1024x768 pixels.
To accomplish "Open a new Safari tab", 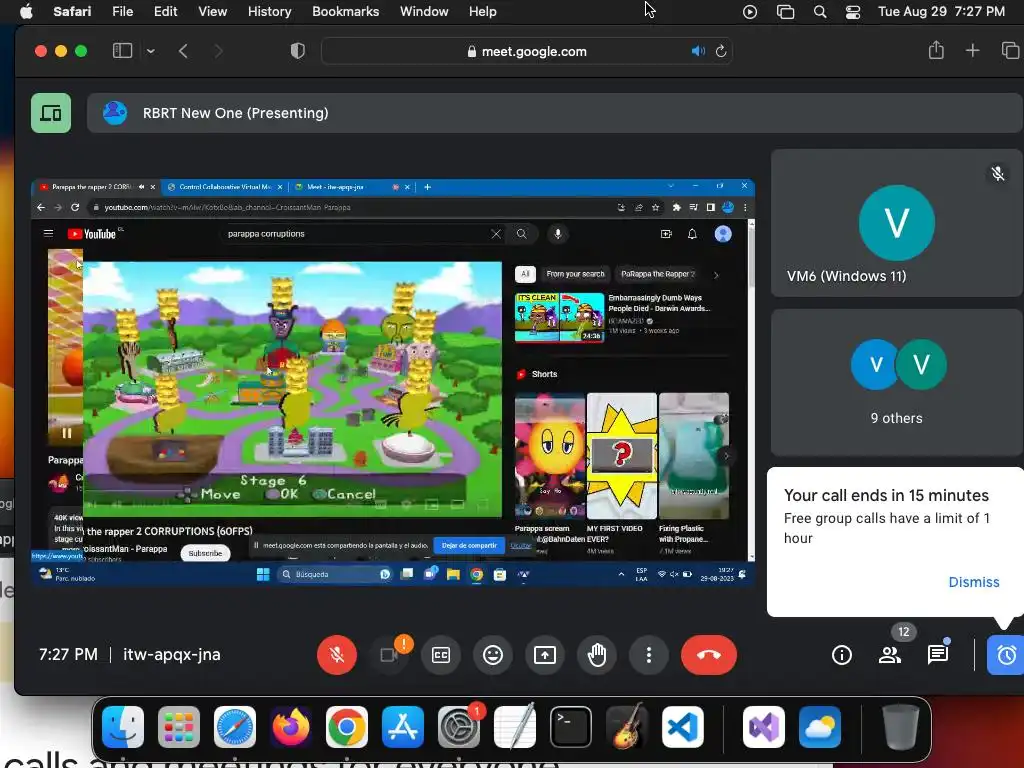I will pos(972,50).
